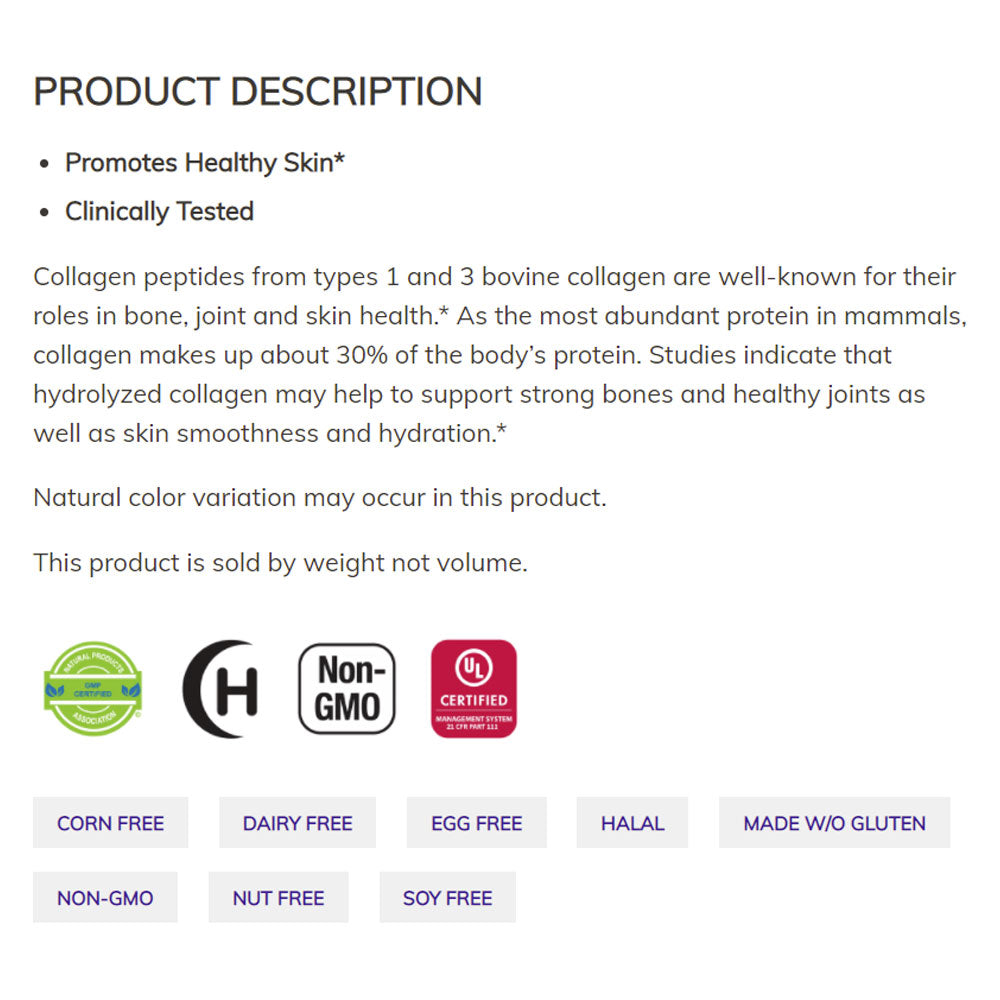Select the NON-GMO tag button
1000x1000 pixels.
click(x=105, y=897)
